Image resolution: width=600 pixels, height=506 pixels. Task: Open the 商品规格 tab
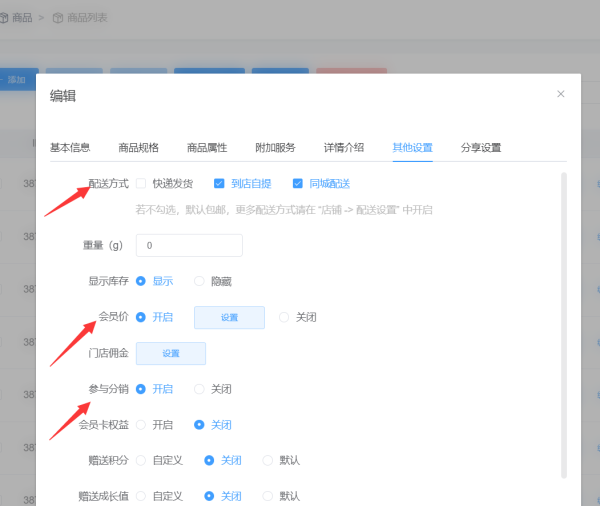pos(138,147)
